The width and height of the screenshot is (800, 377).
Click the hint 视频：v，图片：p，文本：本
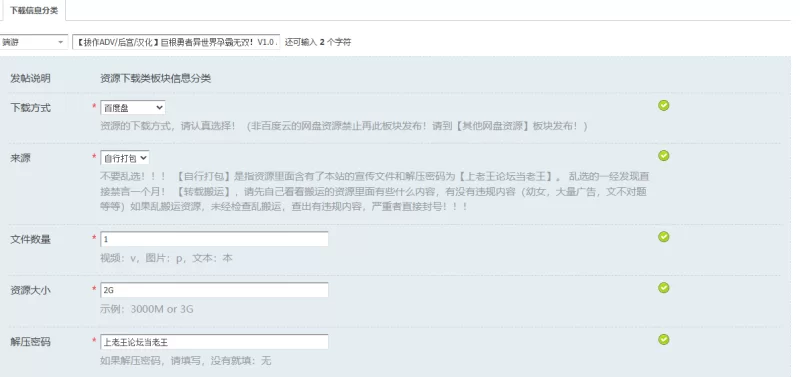[x=166, y=258]
